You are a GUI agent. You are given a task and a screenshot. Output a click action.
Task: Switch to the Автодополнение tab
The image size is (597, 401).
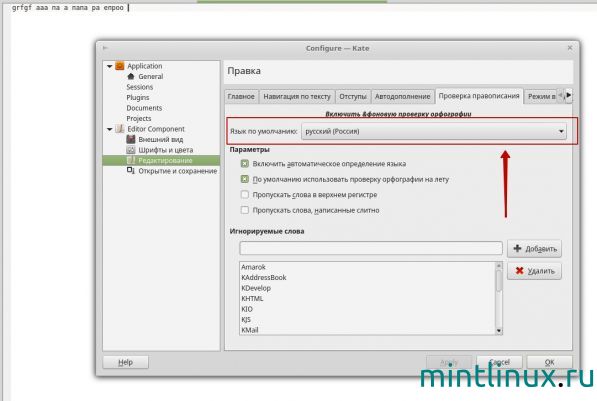[x=402, y=97]
